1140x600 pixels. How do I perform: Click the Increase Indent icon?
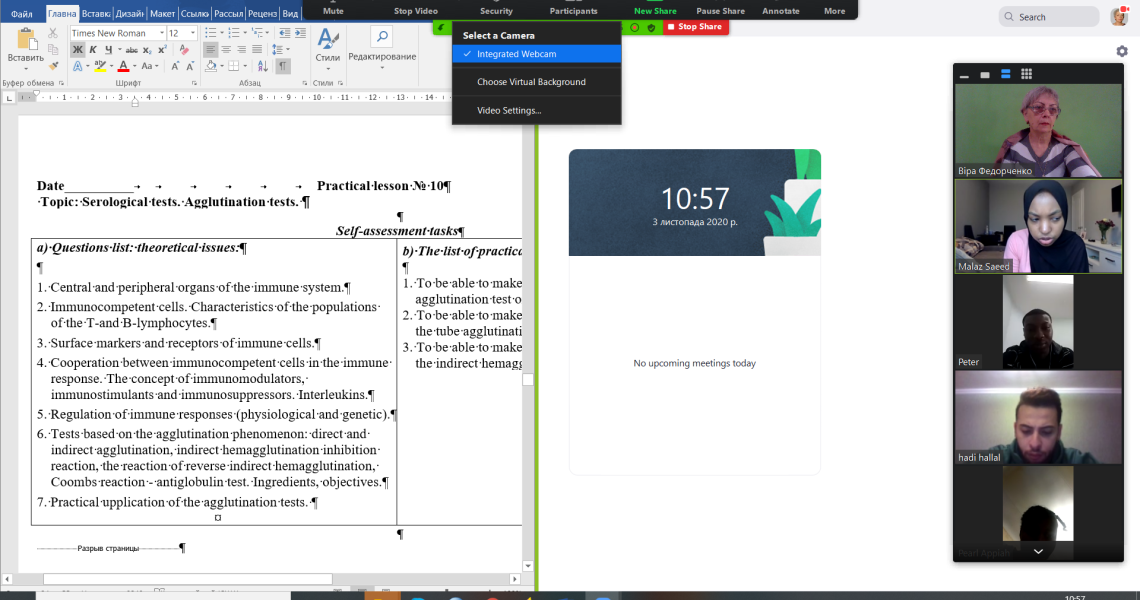(x=300, y=33)
